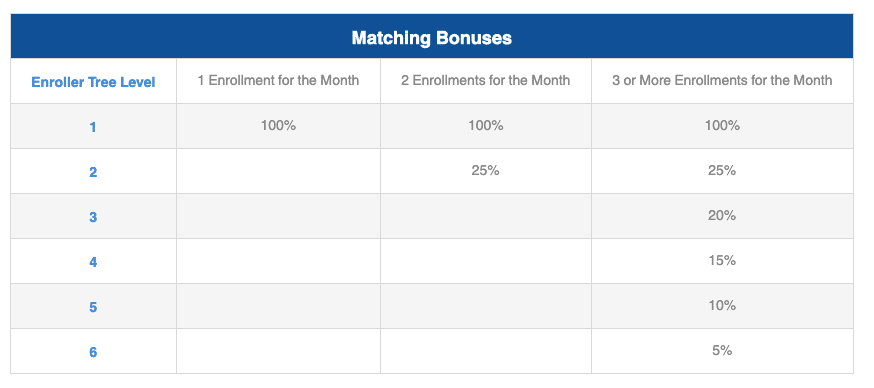Screen dimensions: 874x388
Task: Click 25% in the 3 or More column
Action: [722, 171]
